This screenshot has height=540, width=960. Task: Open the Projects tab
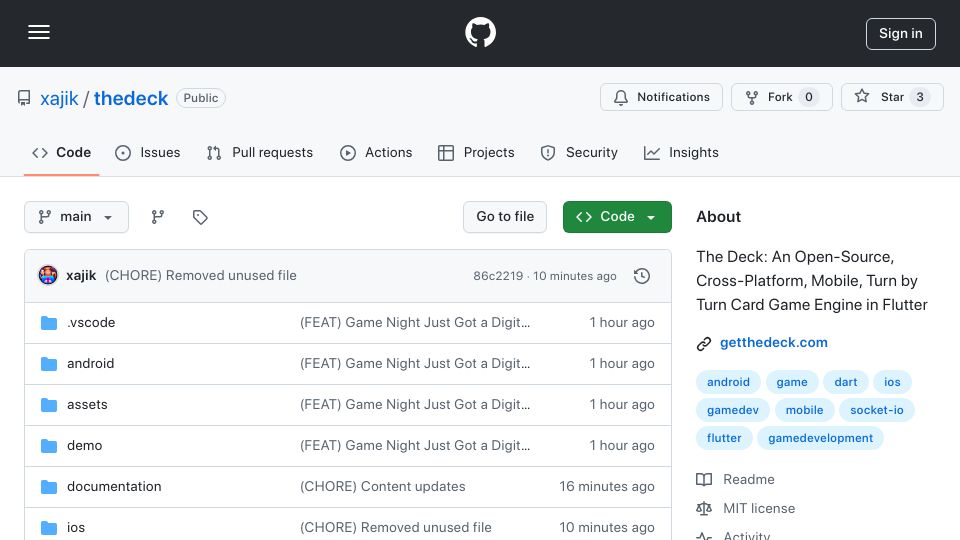476,152
